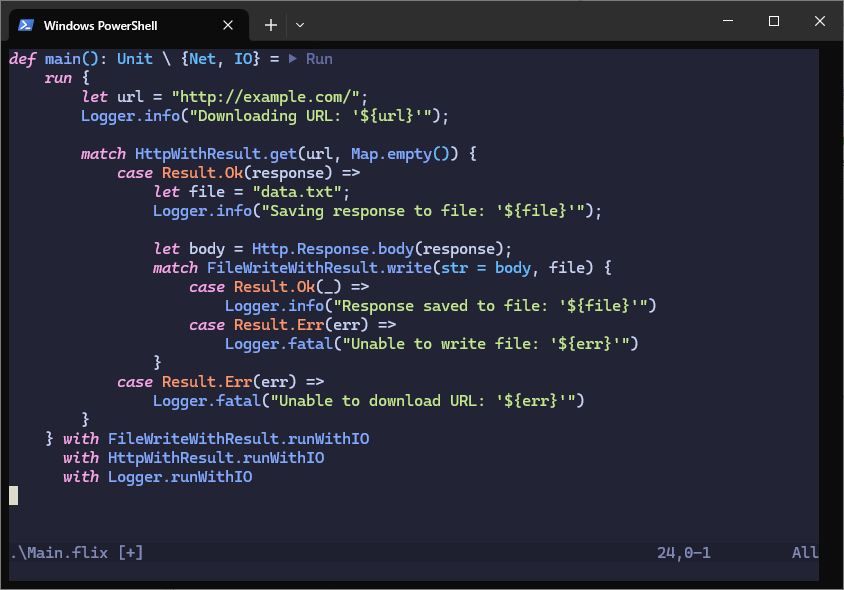Click the "Downloading URL" log string

point(311,116)
